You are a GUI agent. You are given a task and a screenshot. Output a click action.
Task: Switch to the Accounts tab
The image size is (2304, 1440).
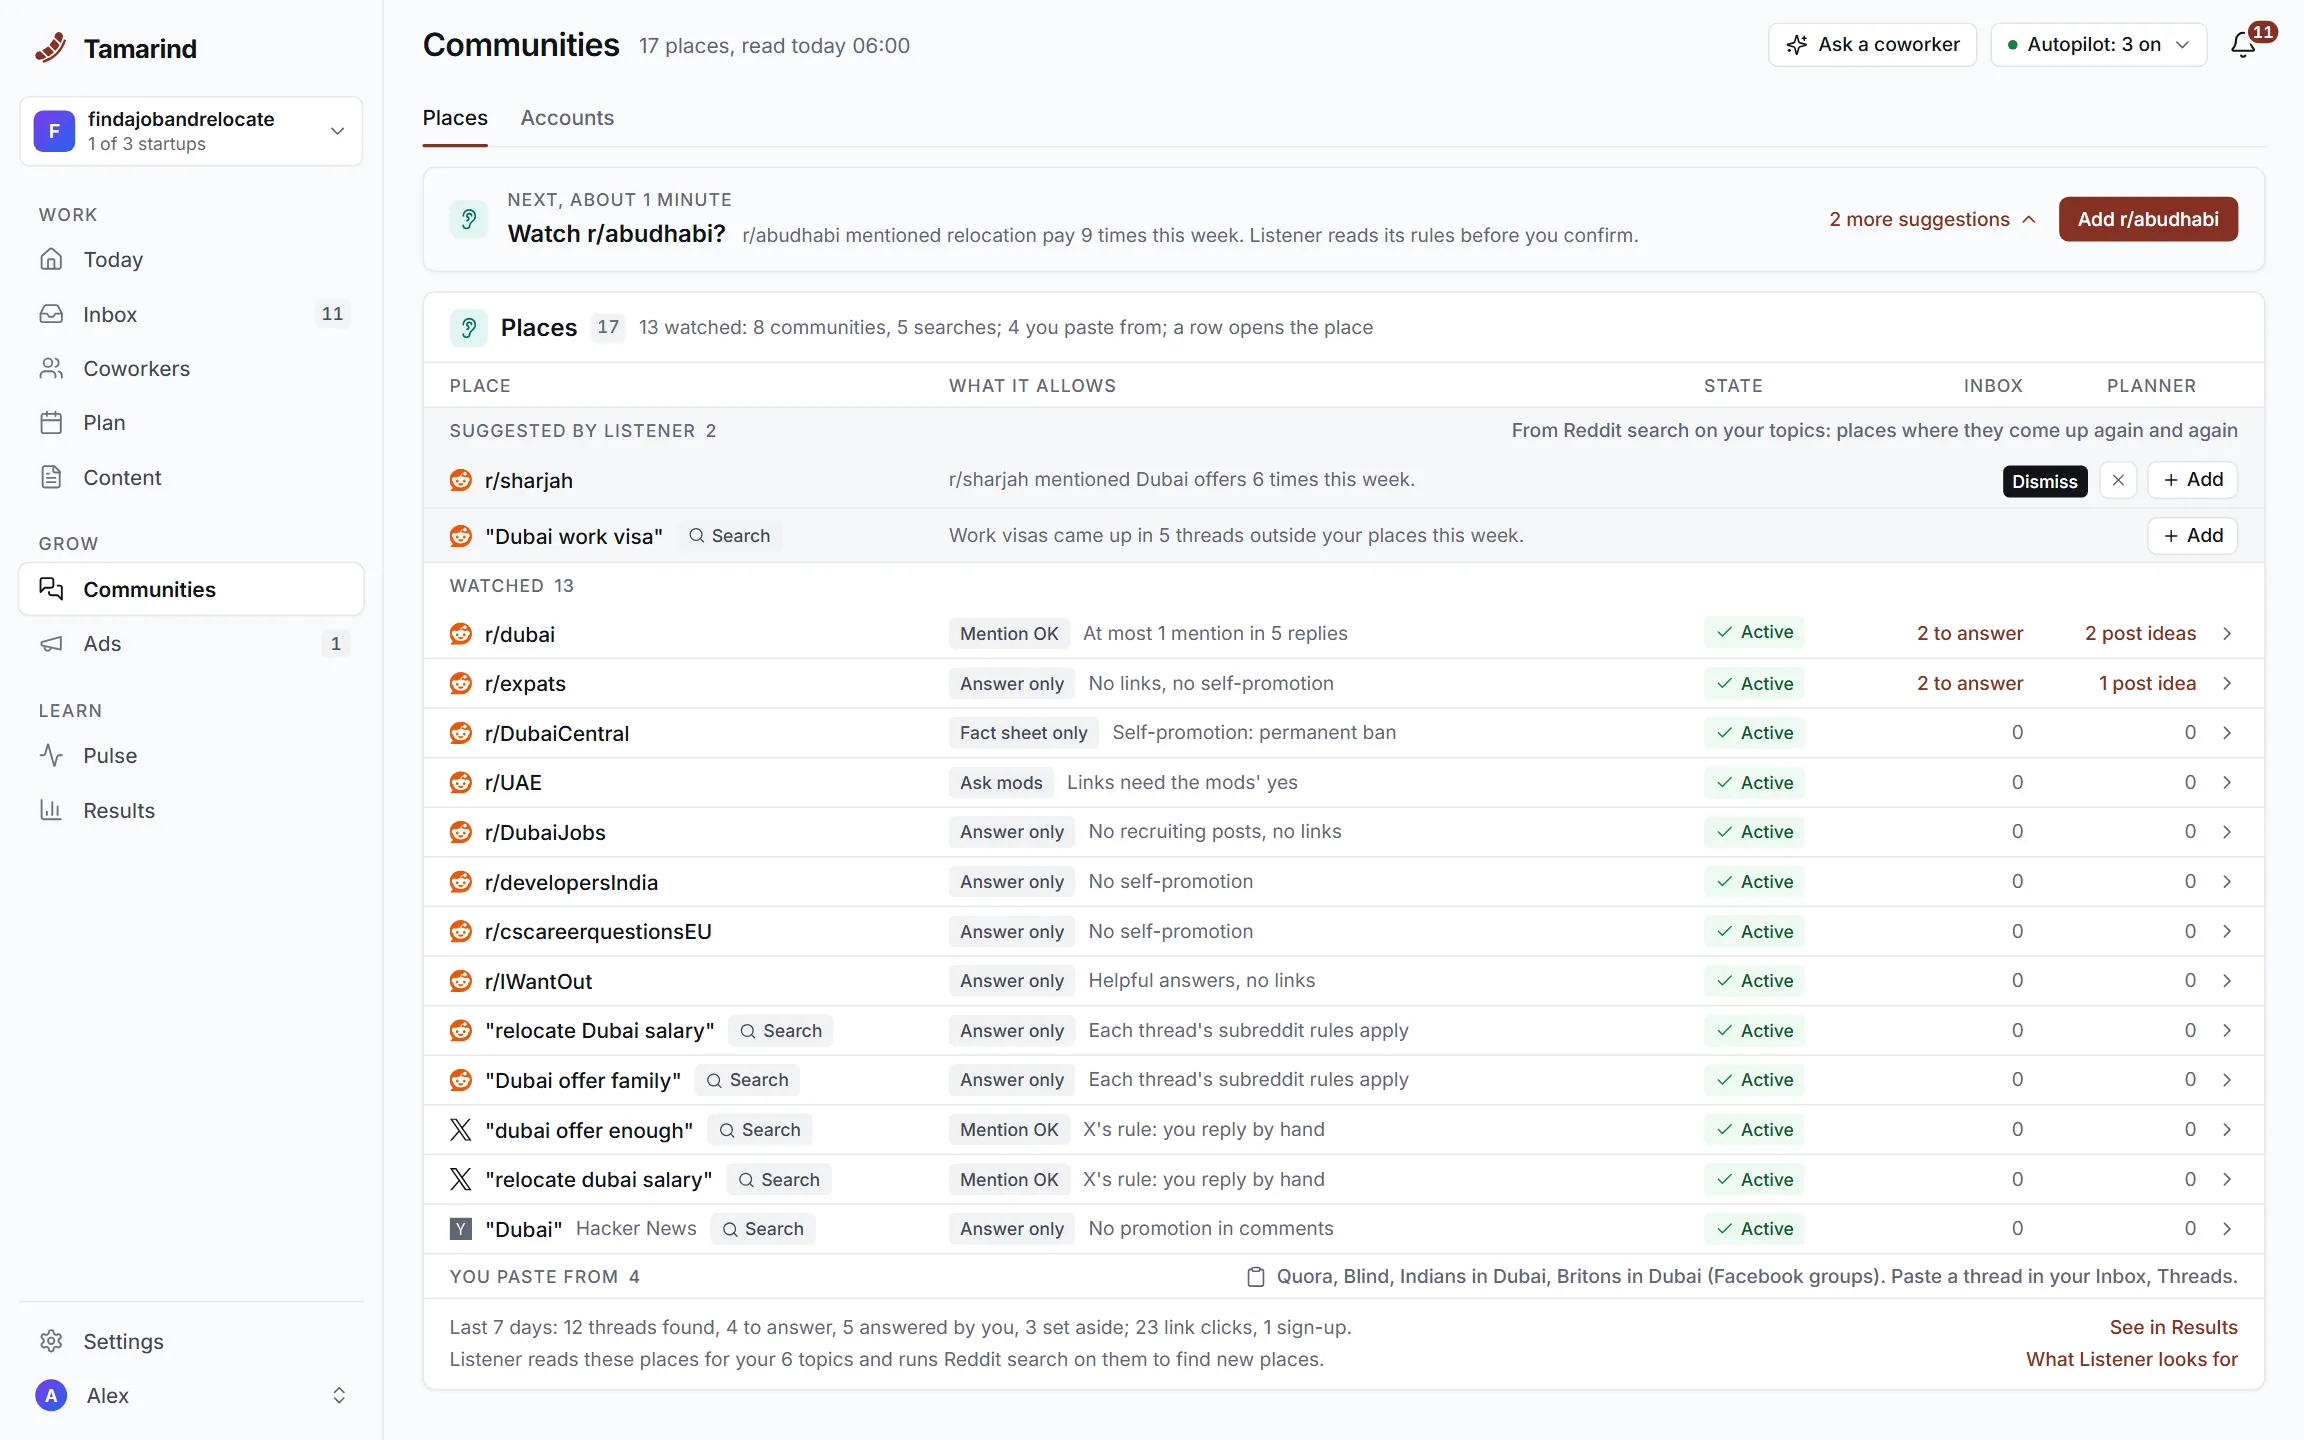pos(567,118)
